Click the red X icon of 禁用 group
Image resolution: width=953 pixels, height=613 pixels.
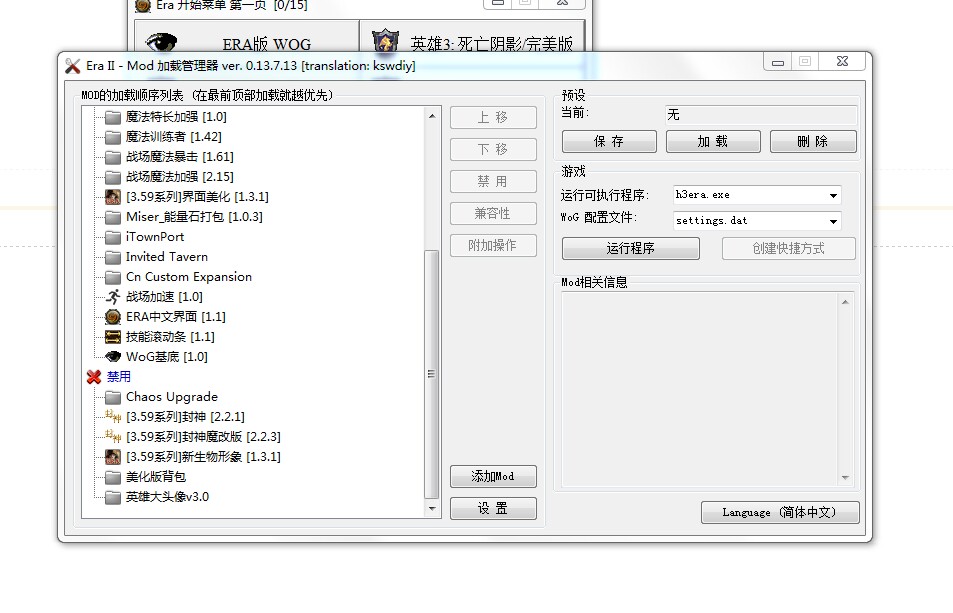coord(94,377)
